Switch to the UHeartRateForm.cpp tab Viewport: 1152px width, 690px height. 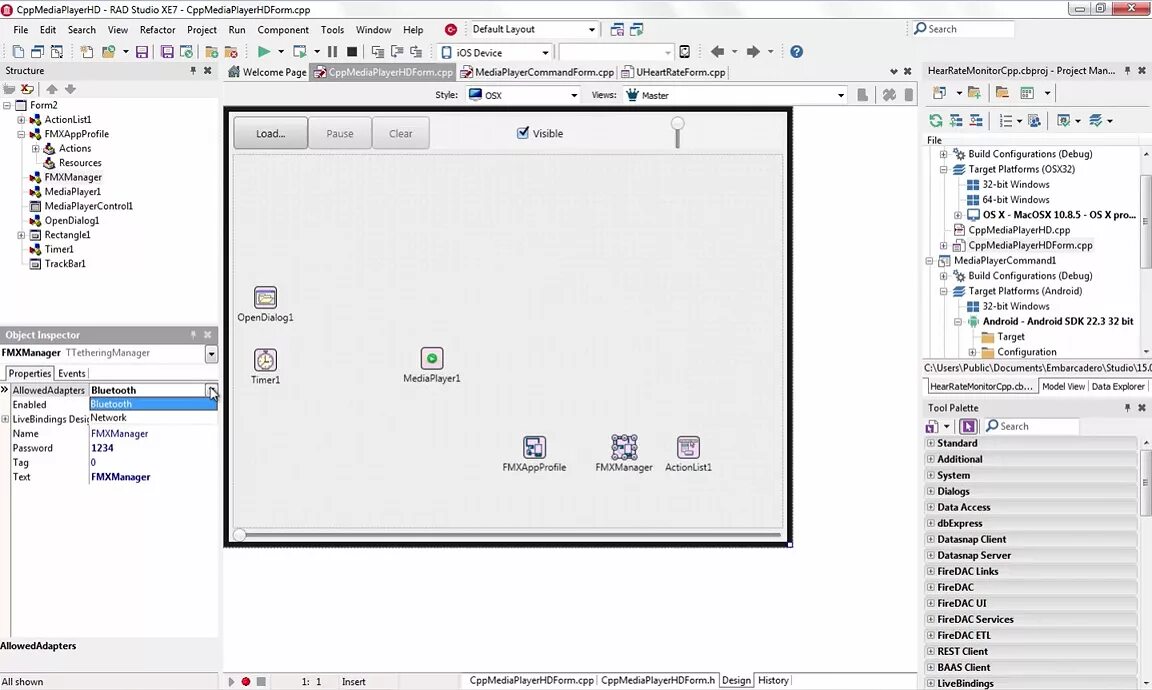click(674, 72)
